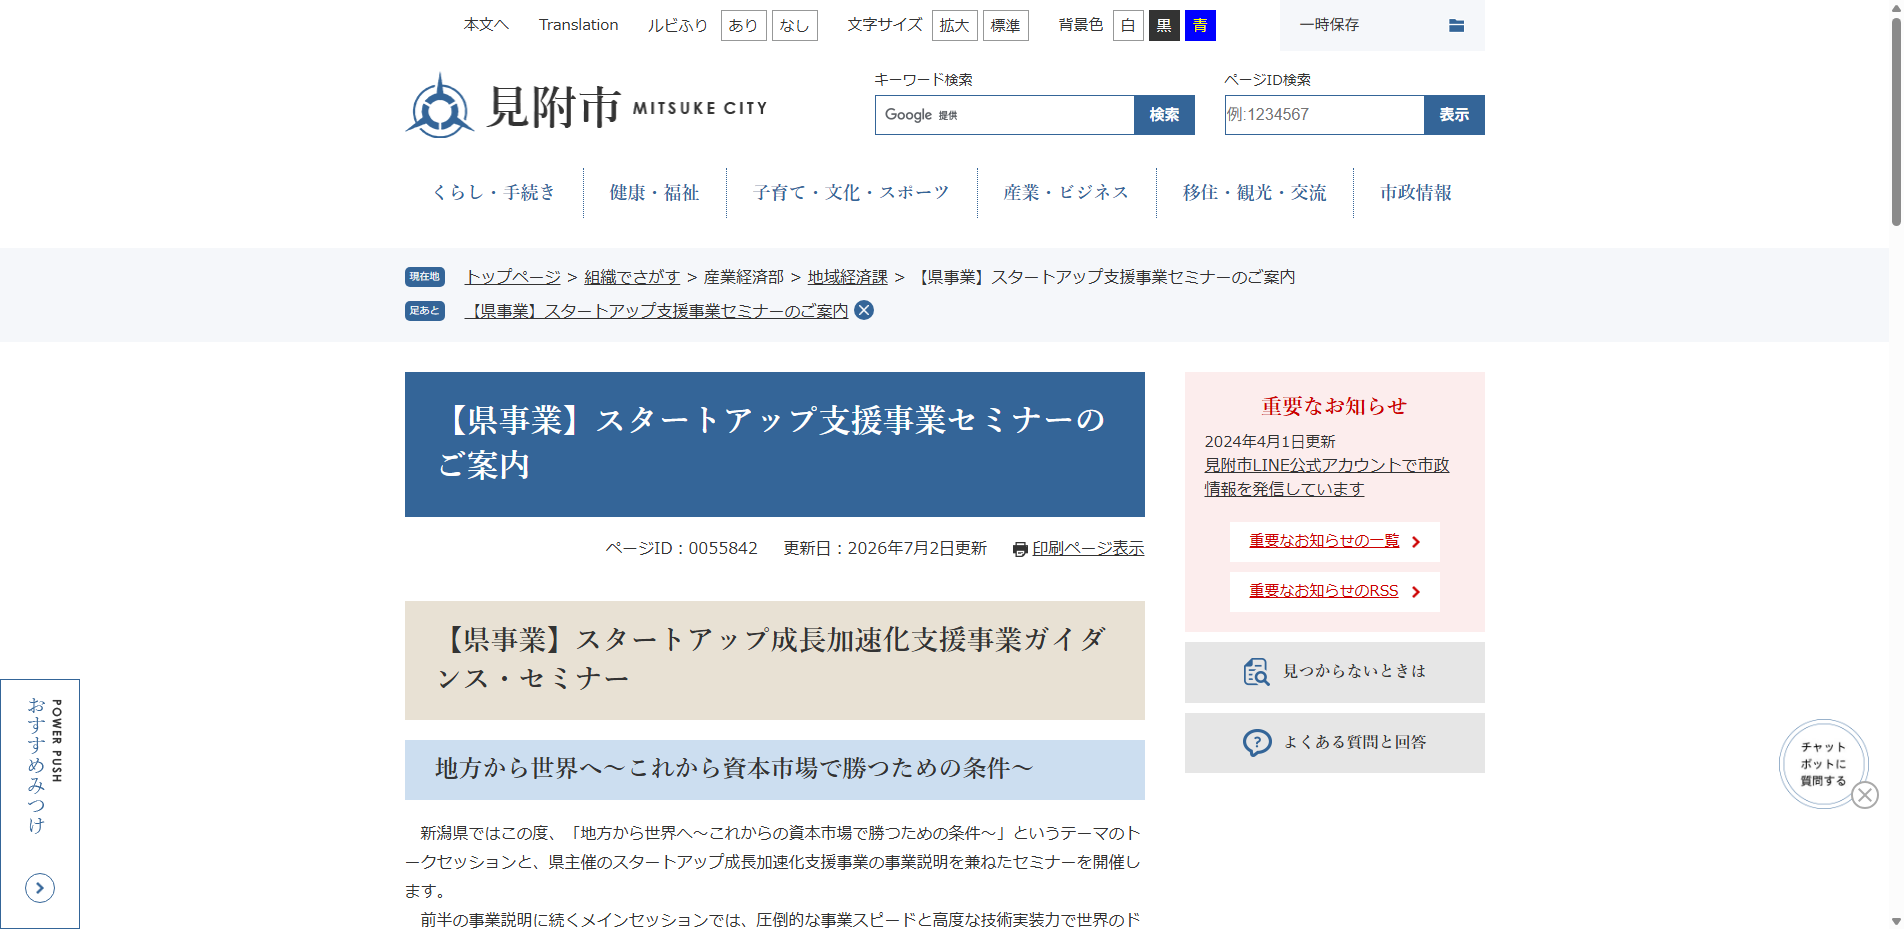
Task: Remove the 足あと entry with the X icon
Action: click(864, 310)
